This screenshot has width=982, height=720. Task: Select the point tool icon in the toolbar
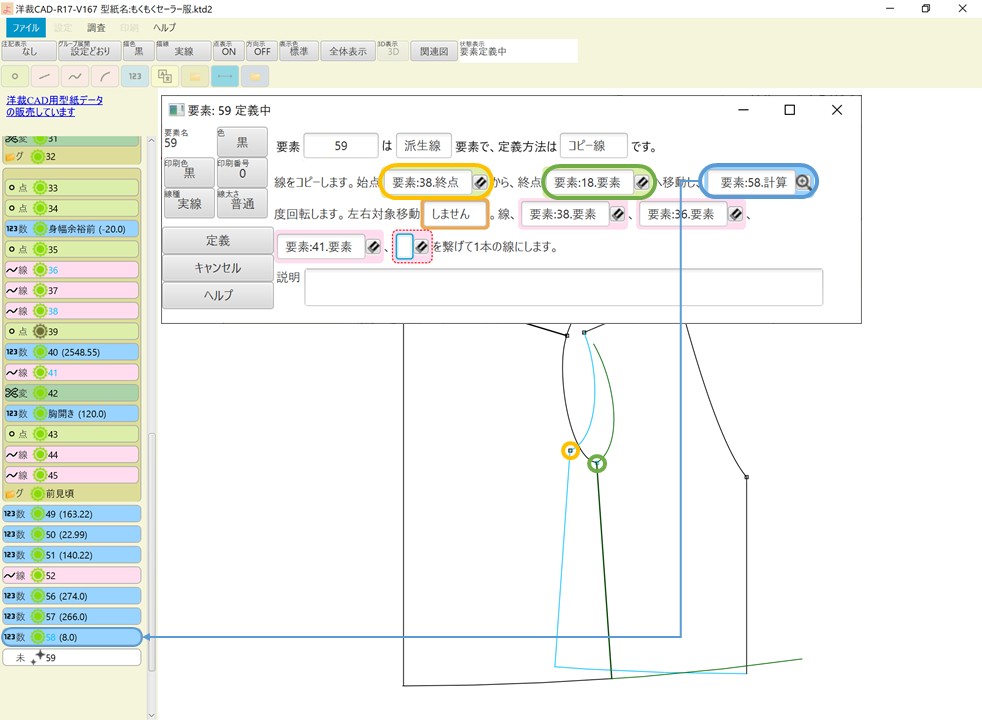[14, 76]
